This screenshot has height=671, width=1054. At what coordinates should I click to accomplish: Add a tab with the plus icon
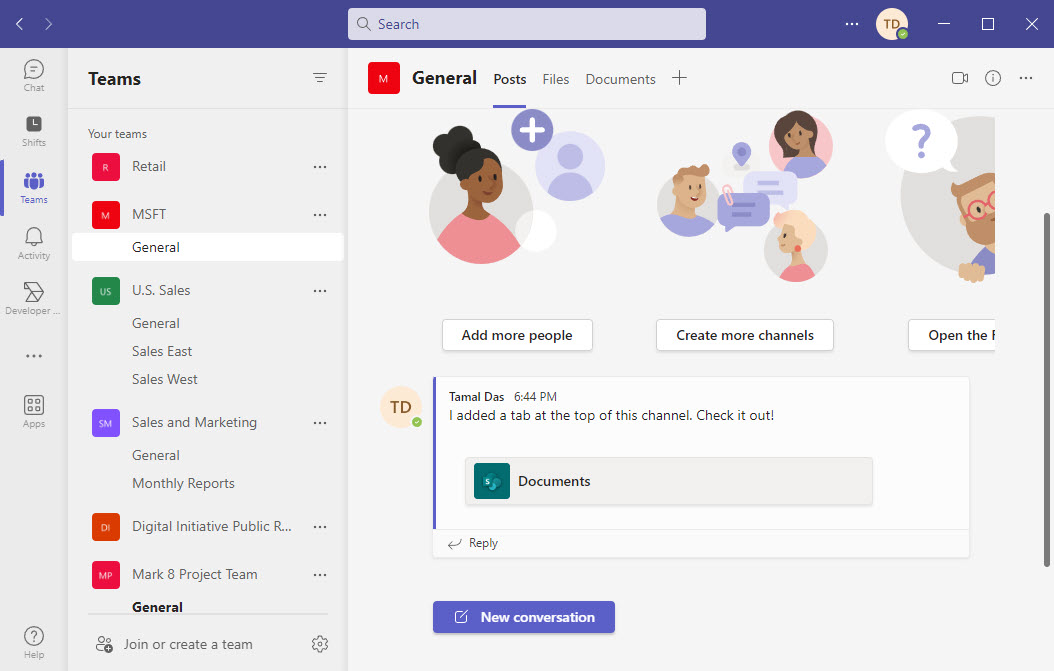[680, 78]
